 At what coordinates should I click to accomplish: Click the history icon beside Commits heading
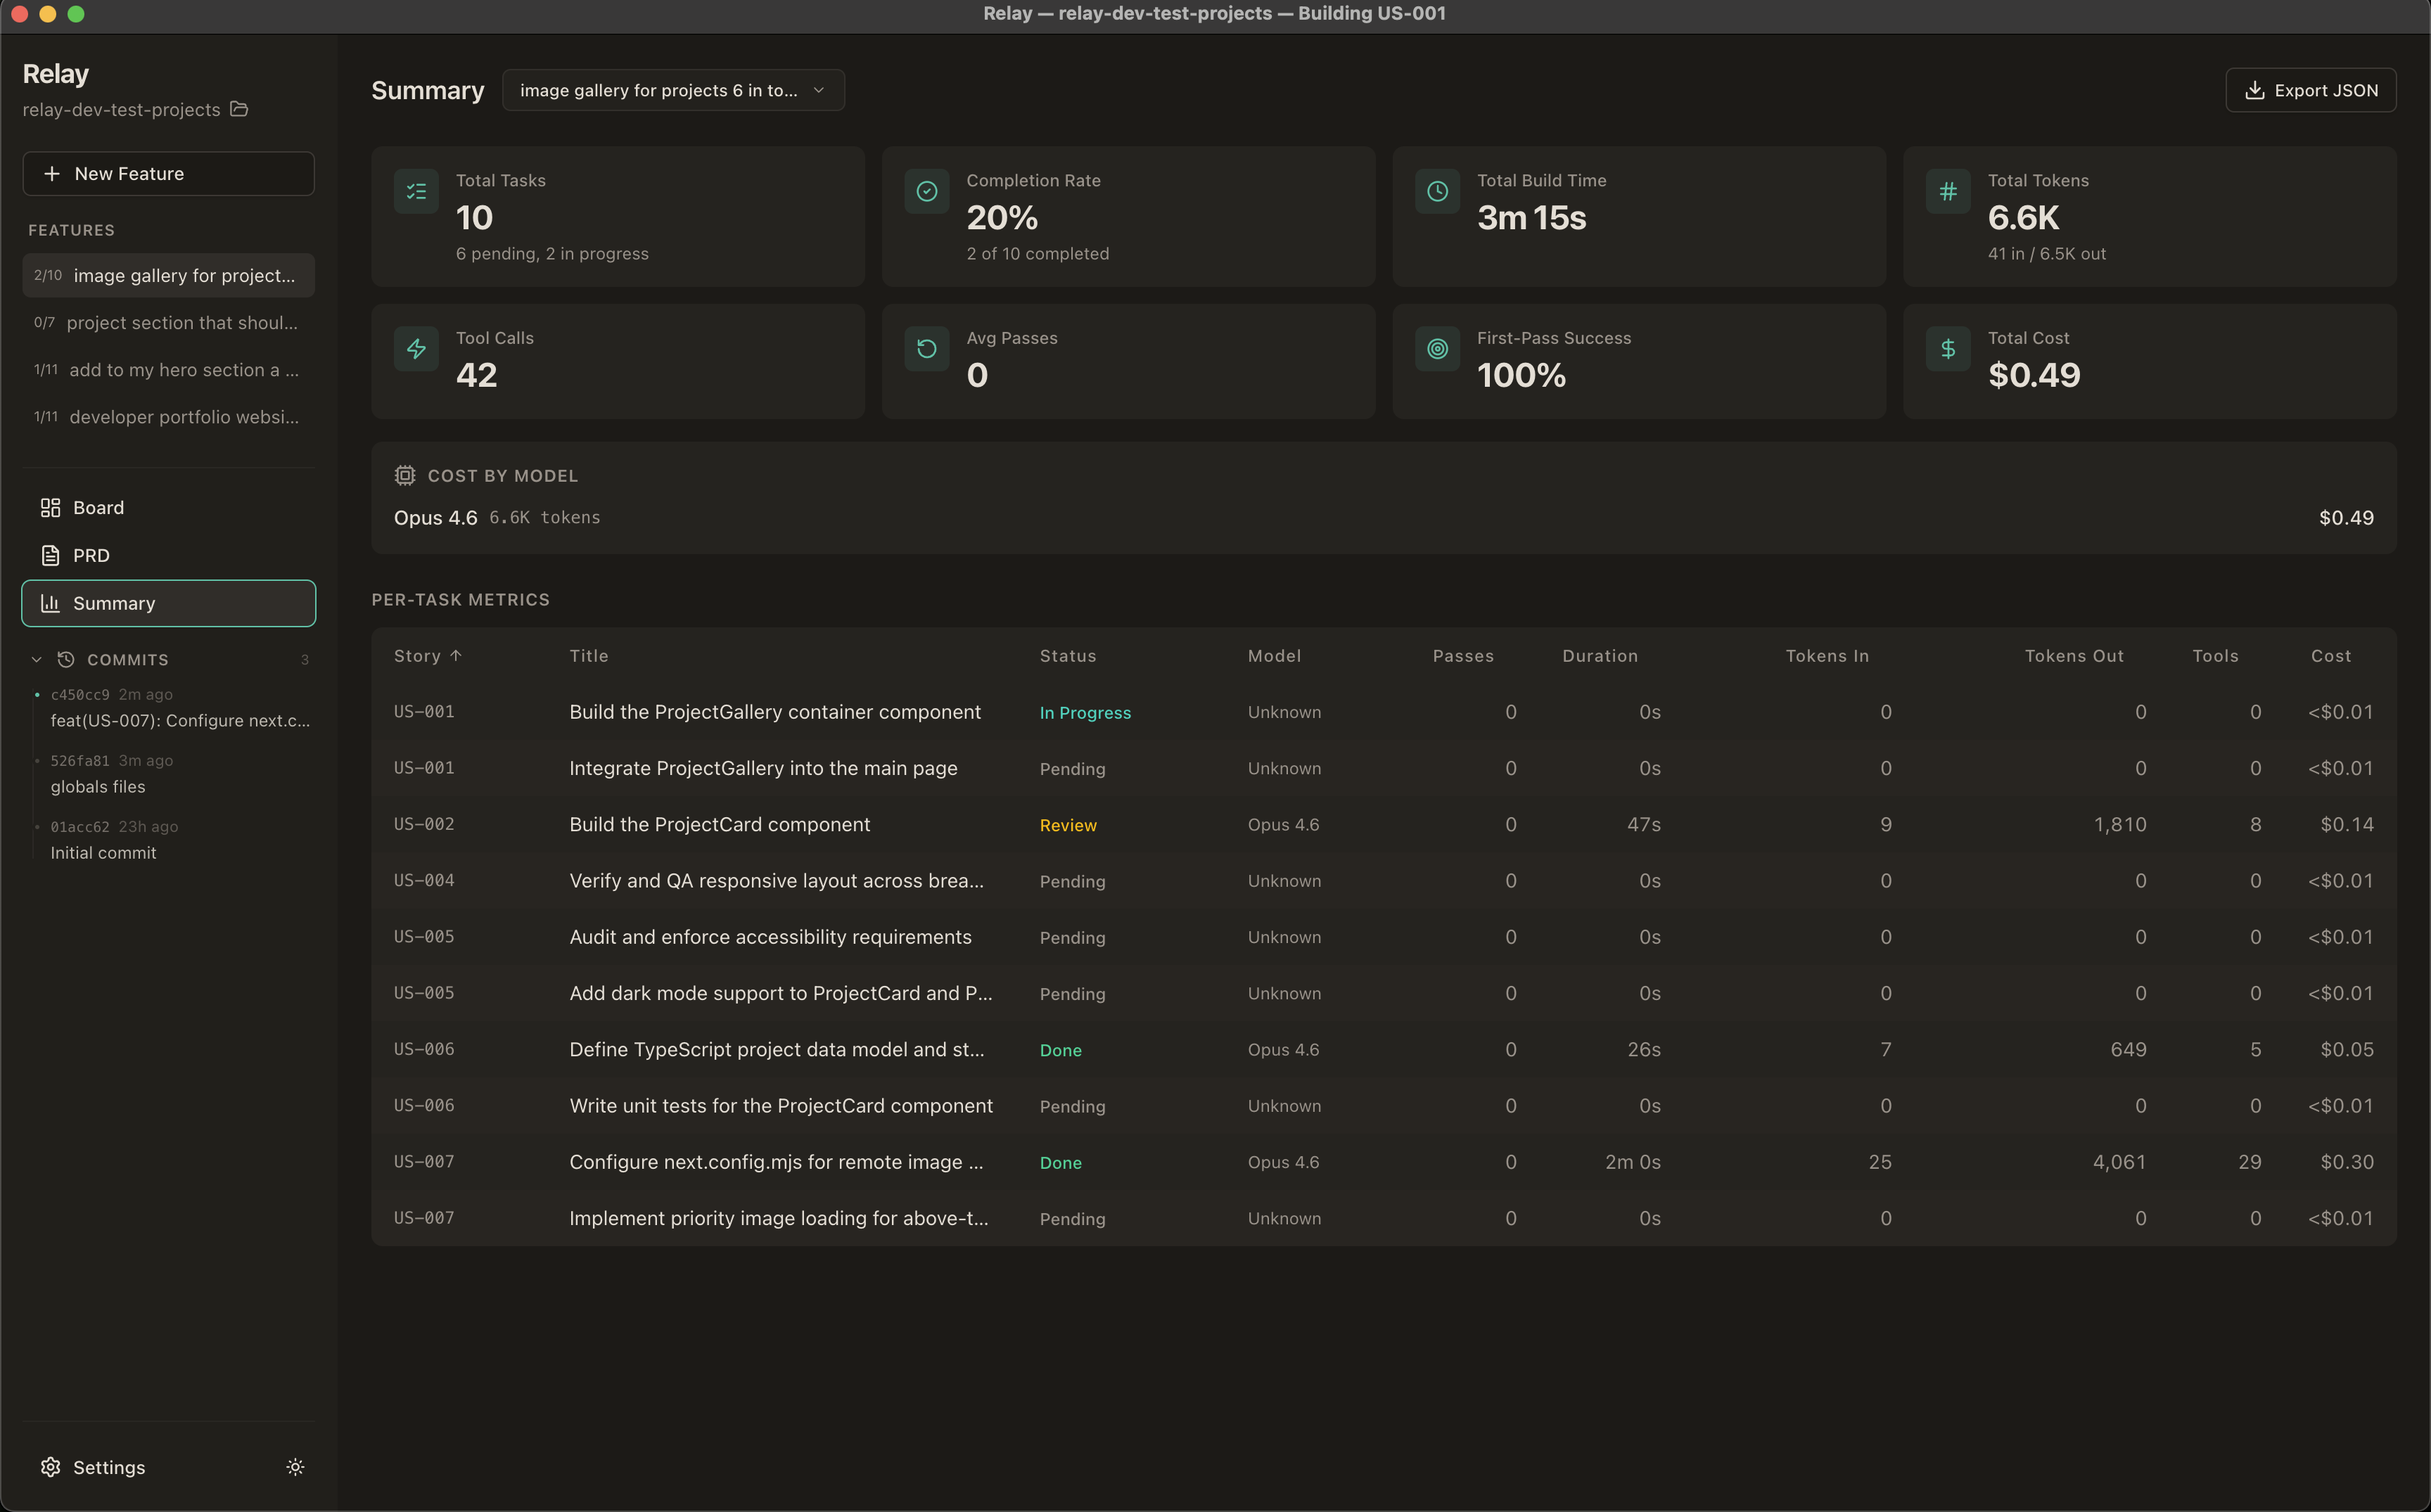[65, 659]
